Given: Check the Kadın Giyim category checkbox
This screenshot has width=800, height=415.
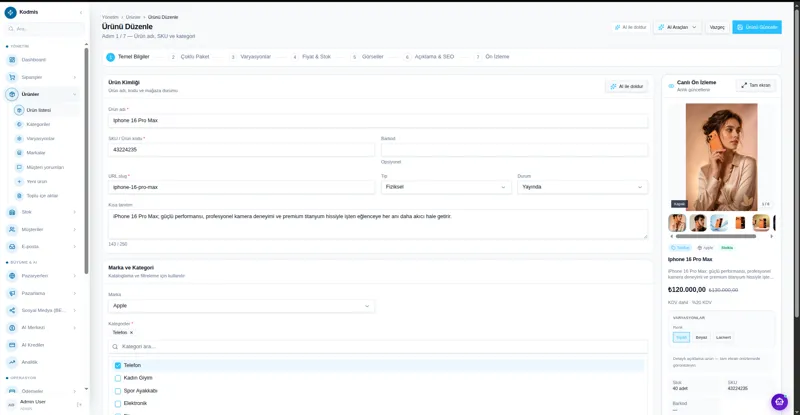Looking at the screenshot, I should click(x=118, y=378).
